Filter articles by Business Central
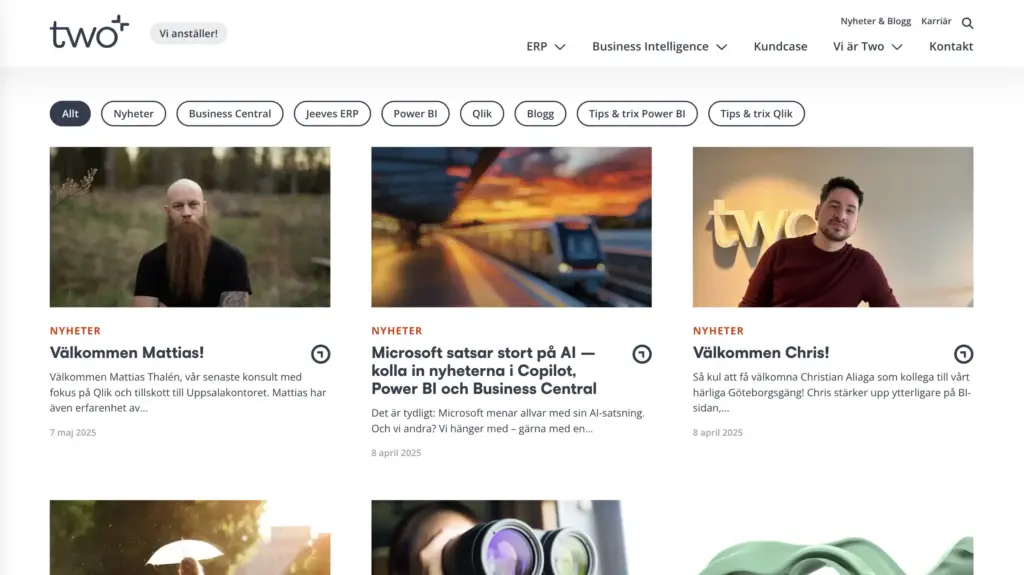 coord(230,114)
